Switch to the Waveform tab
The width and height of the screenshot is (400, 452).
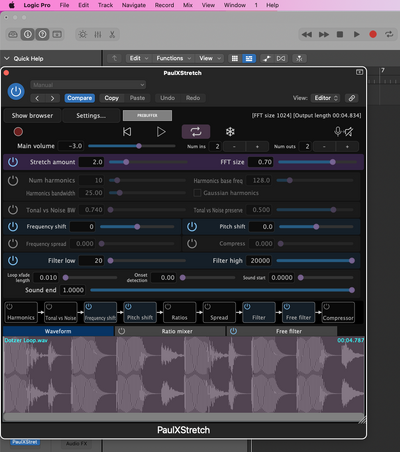pyautogui.click(x=58, y=331)
